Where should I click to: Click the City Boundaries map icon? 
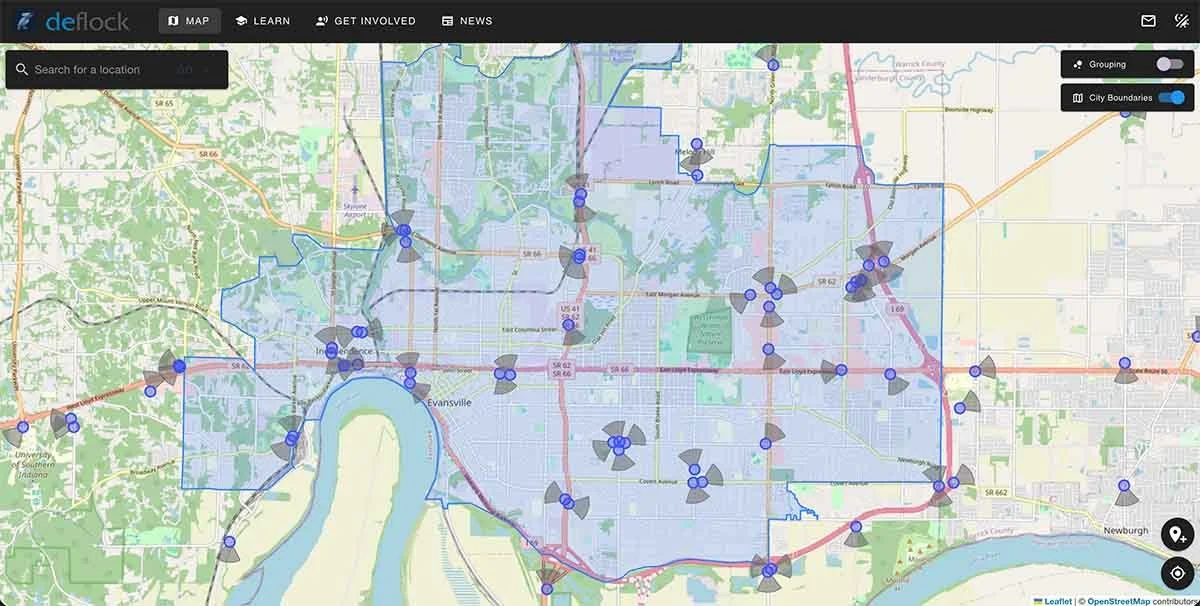click(x=1078, y=97)
